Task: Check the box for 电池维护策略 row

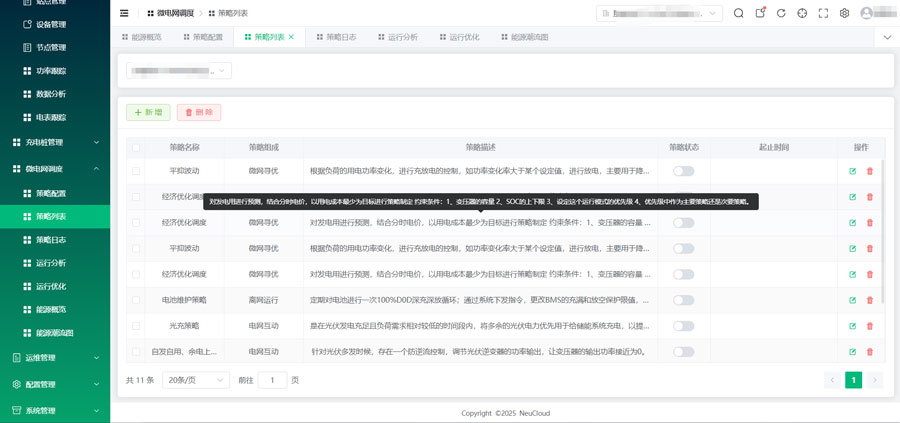Action: (x=136, y=300)
